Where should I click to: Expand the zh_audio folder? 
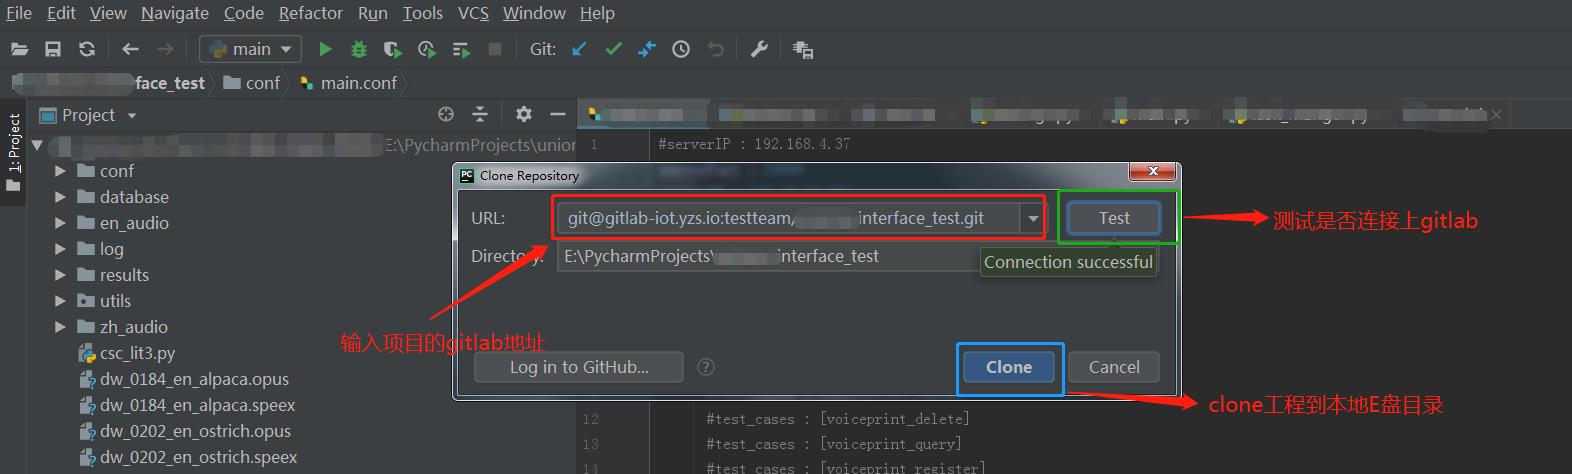[60, 327]
